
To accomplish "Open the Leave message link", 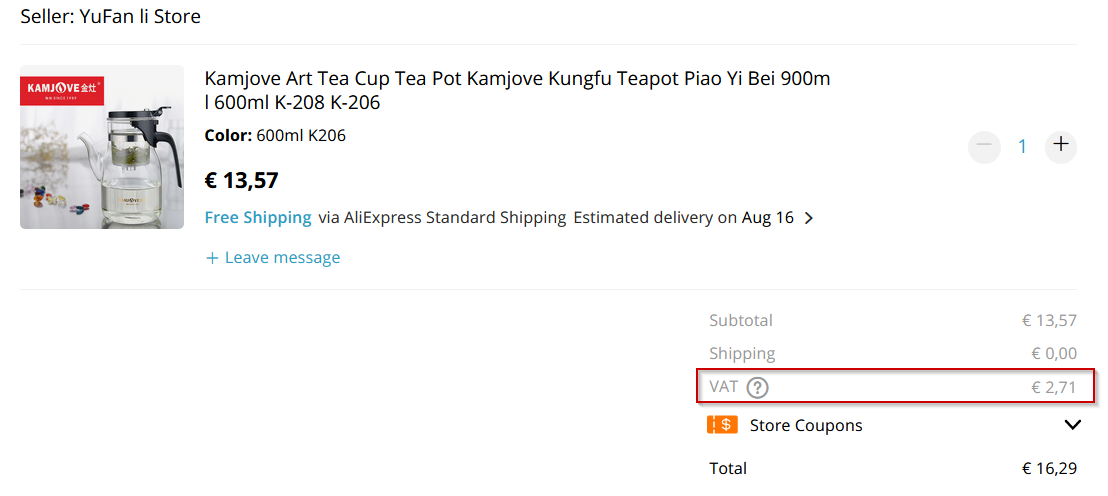I will [282, 258].
